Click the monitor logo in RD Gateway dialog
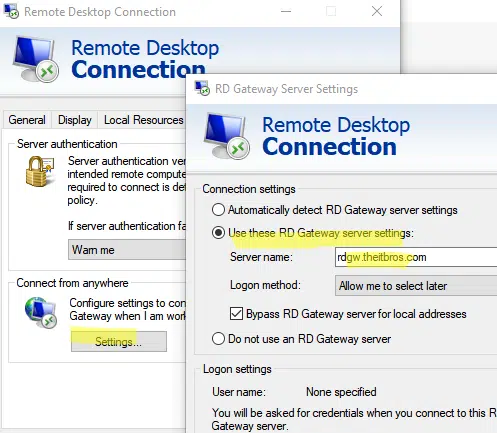The width and height of the screenshot is (497, 433). tap(227, 136)
